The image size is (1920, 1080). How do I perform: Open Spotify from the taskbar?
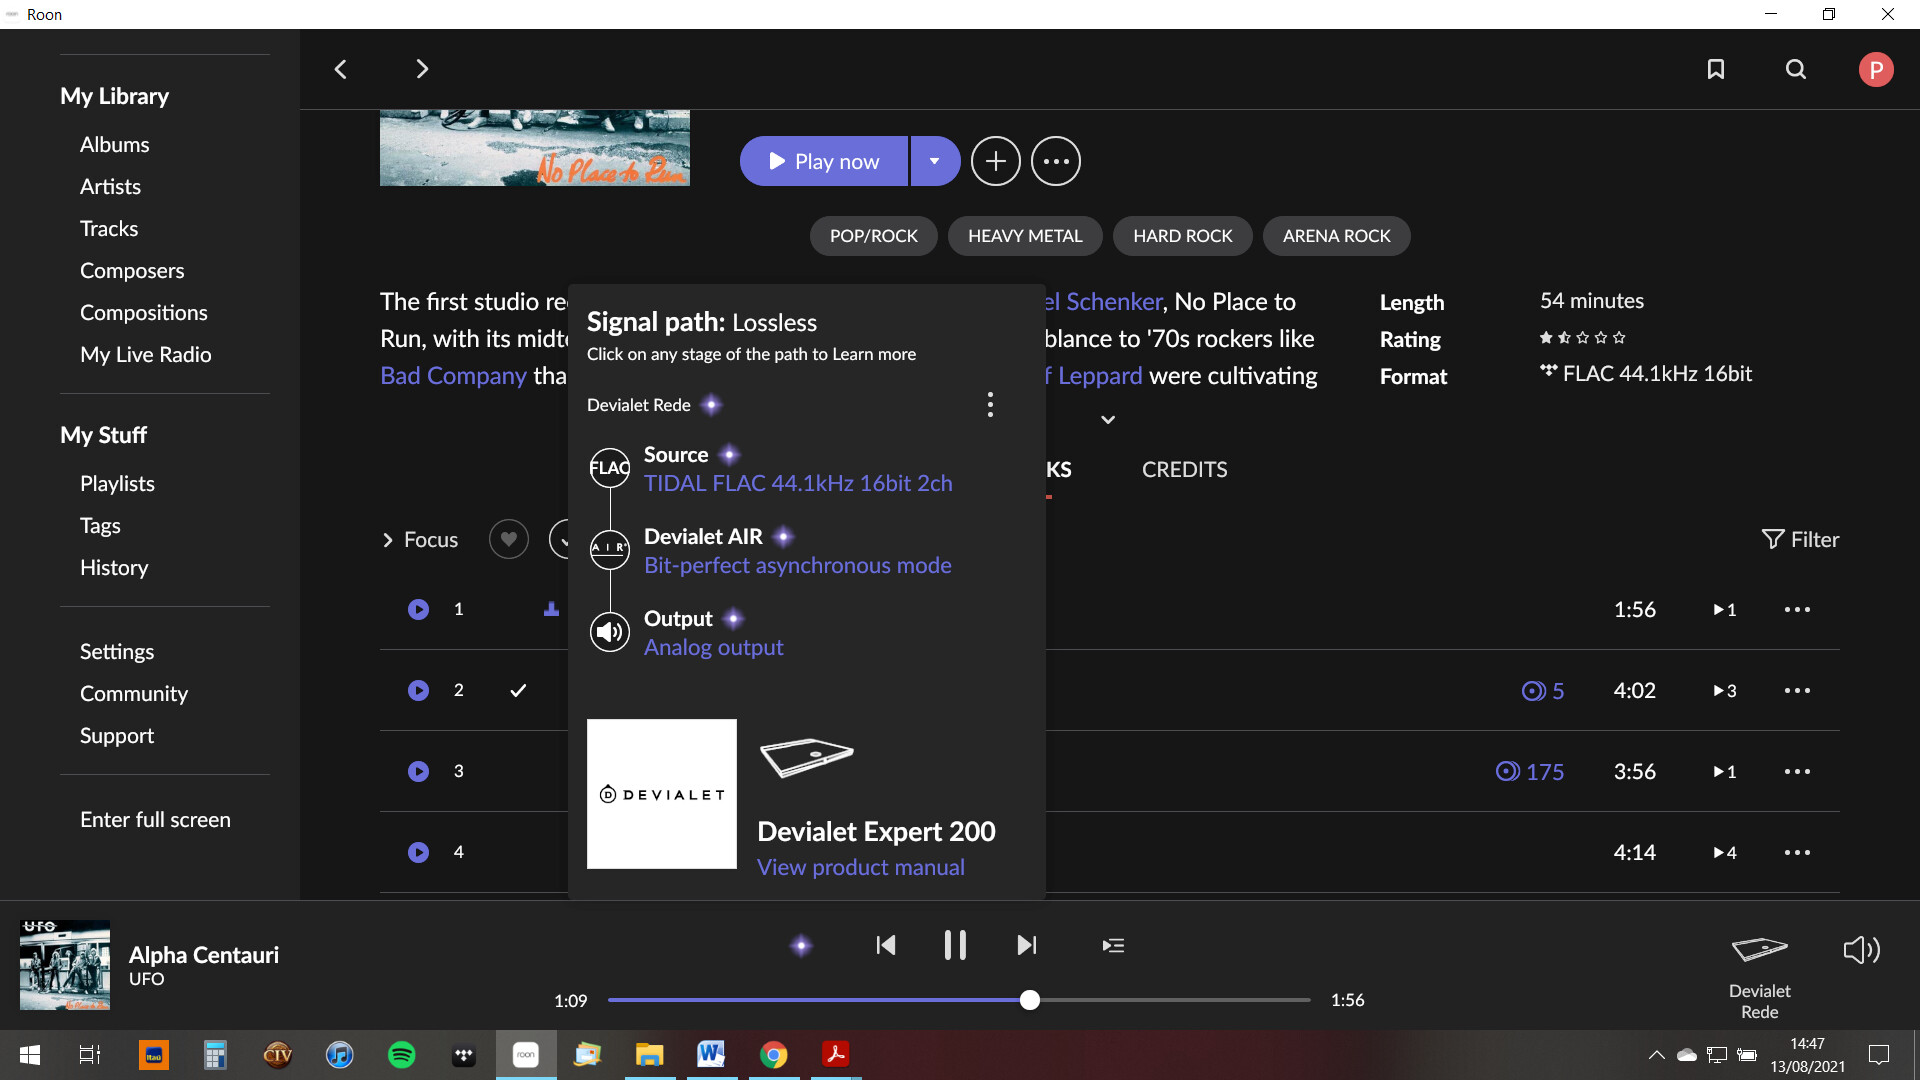click(x=402, y=1055)
